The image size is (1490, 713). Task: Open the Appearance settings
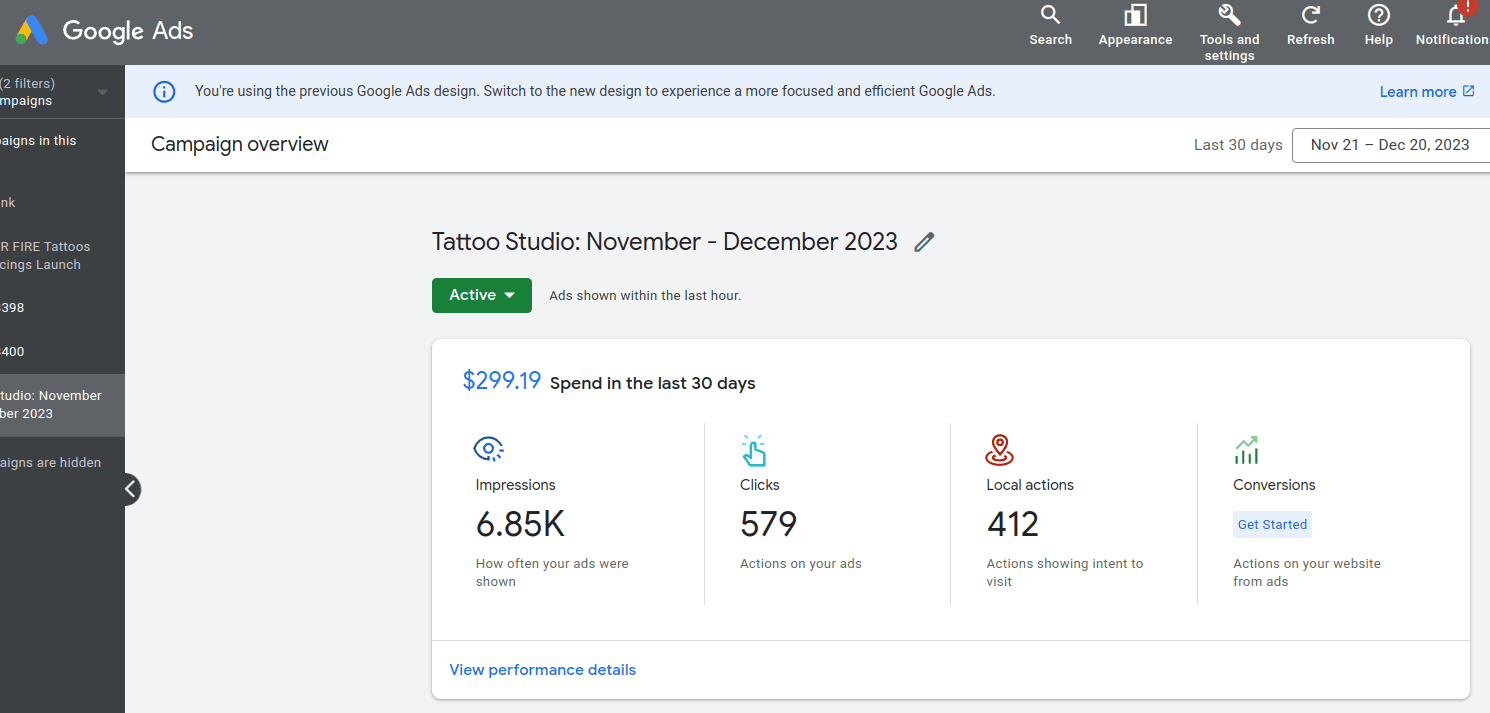(x=1135, y=26)
